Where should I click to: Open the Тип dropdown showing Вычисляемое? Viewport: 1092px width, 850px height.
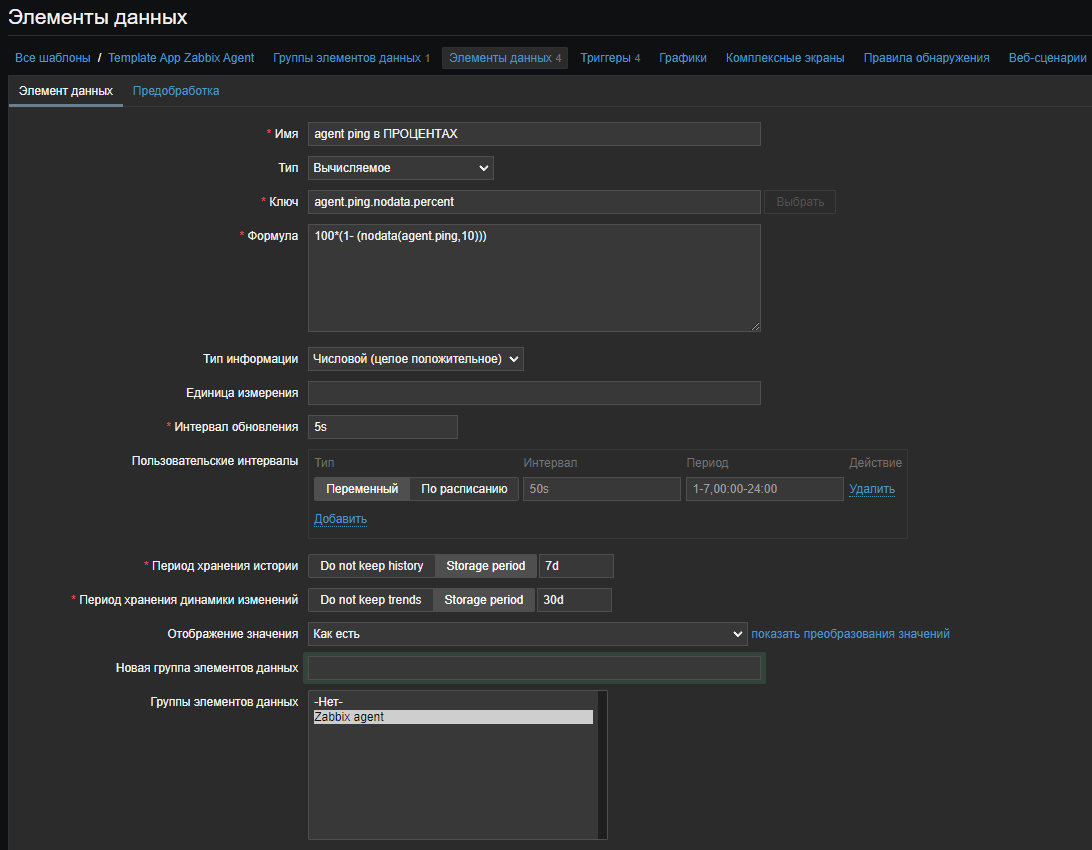tap(400, 167)
